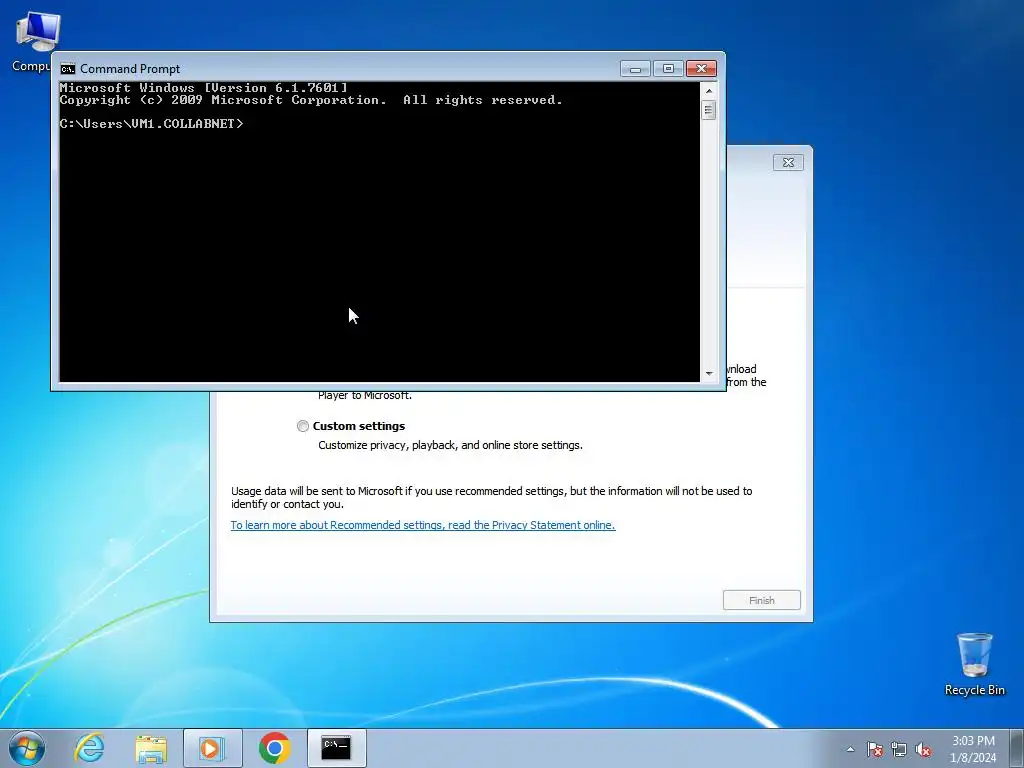Launch Google Chrome from taskbar
Viewport: 1024px width, 768px height.
click(274, 748)
